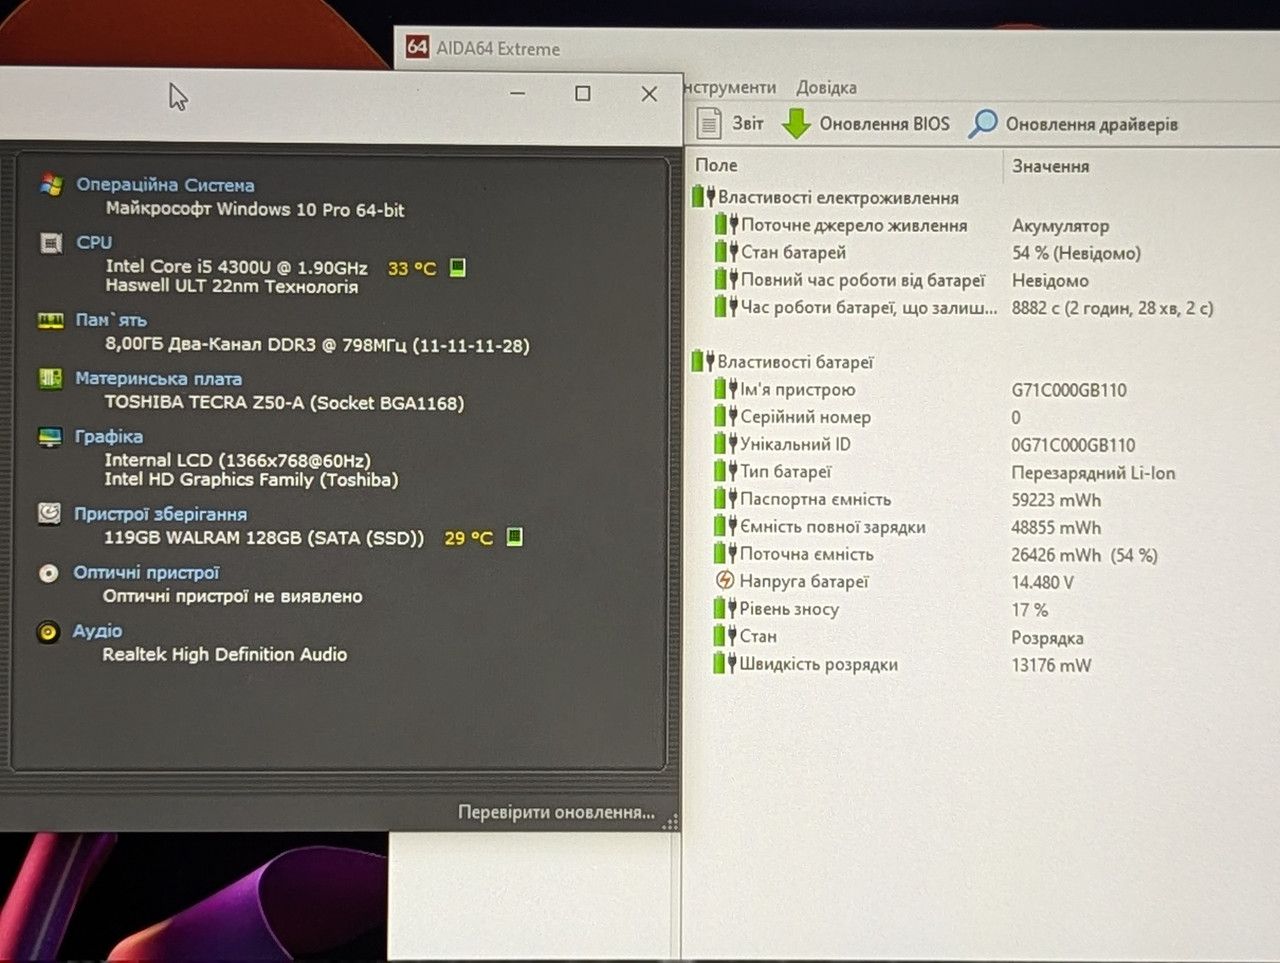Viewport: 1280px width, 963px height.
Task: Click battery icon beside Тип батареї
Action: (726, 471)
